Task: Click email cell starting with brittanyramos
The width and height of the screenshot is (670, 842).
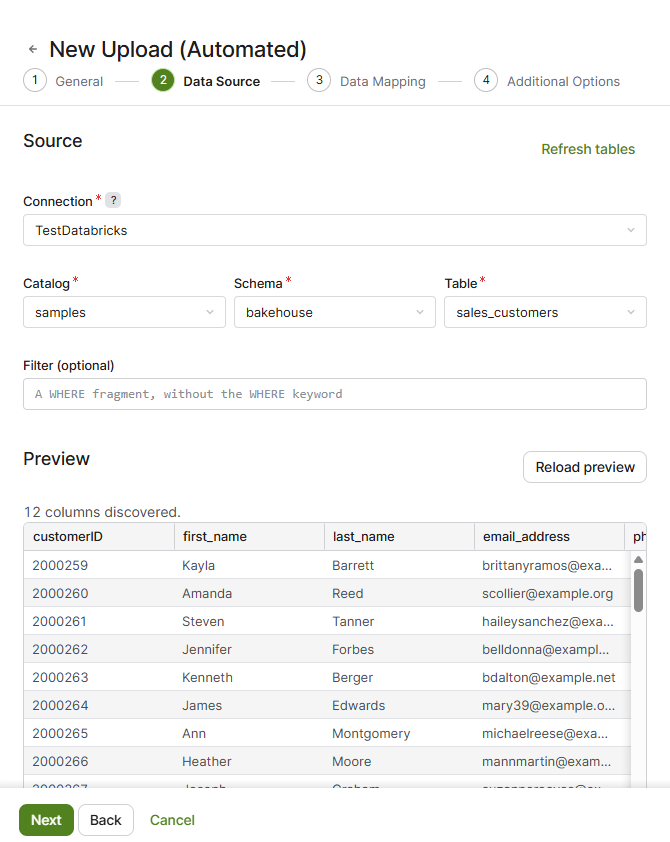Action: point(549,565)
